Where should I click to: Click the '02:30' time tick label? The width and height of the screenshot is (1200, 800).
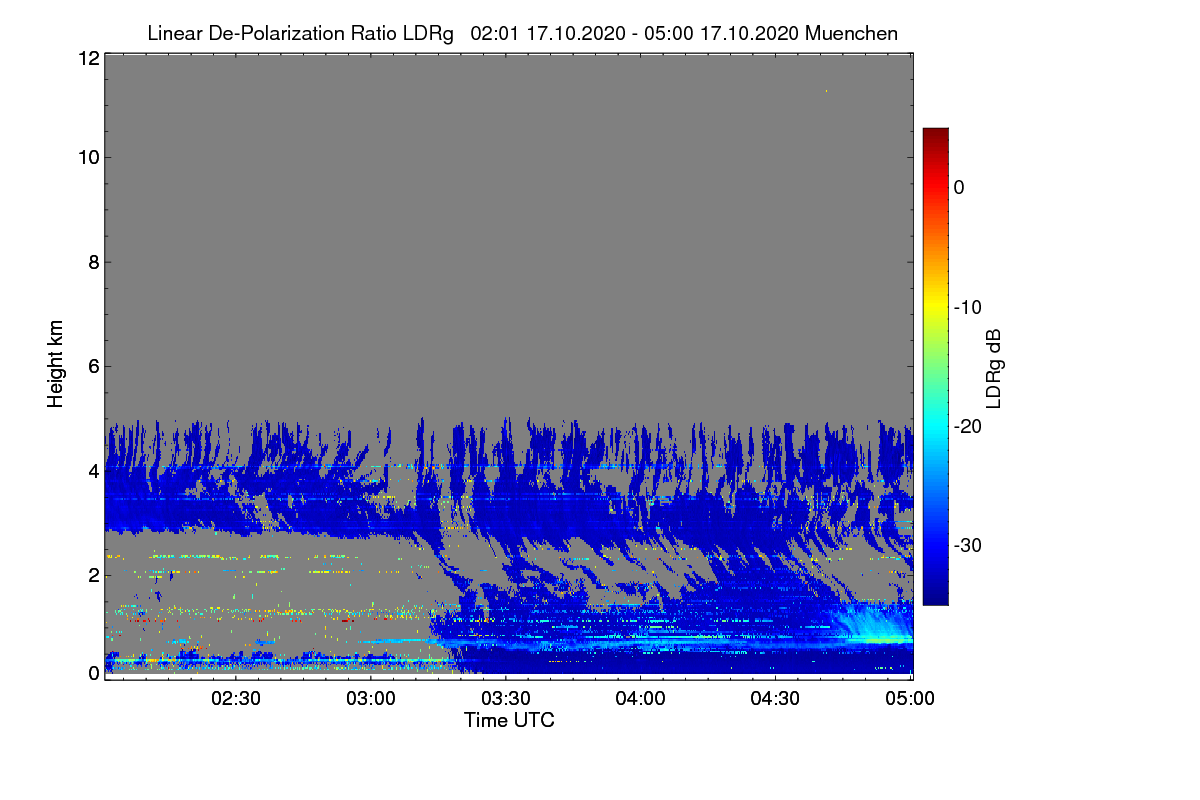[236, 698]
